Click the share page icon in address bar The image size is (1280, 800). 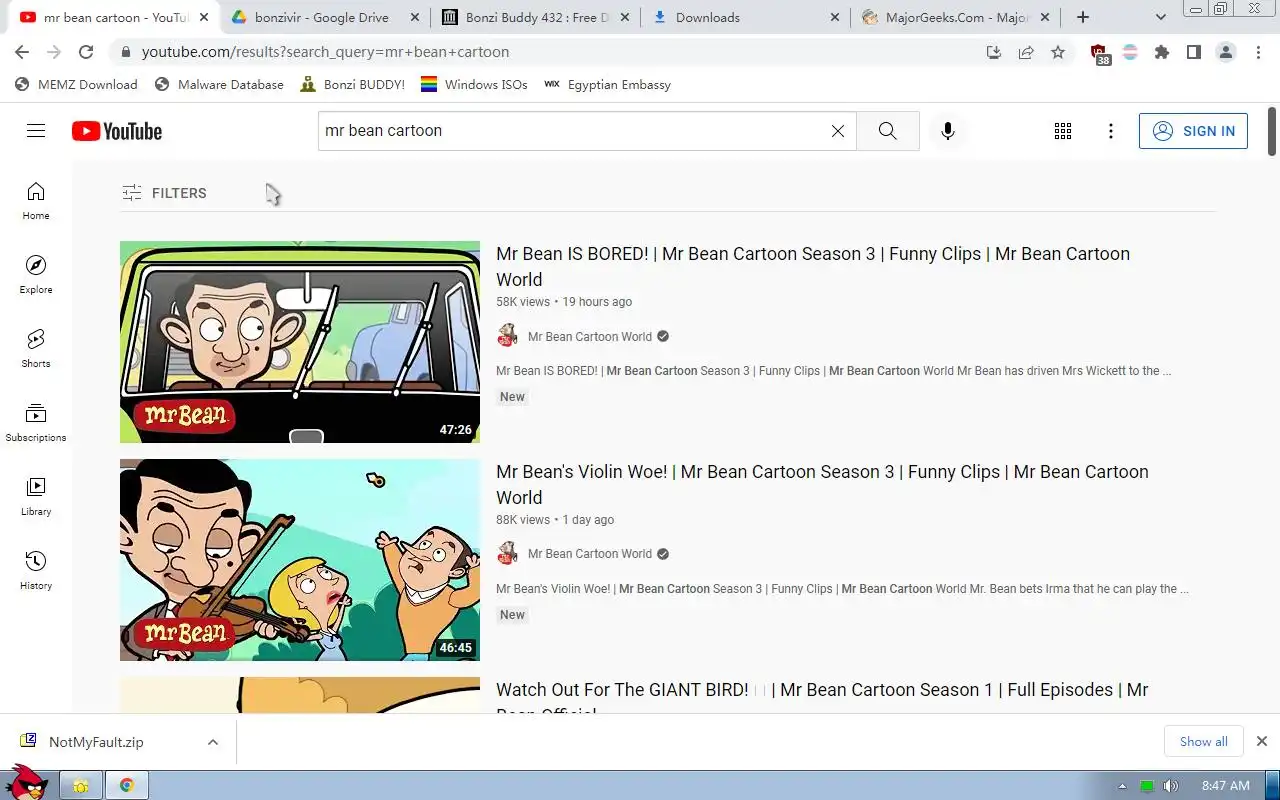(1026, 52)
